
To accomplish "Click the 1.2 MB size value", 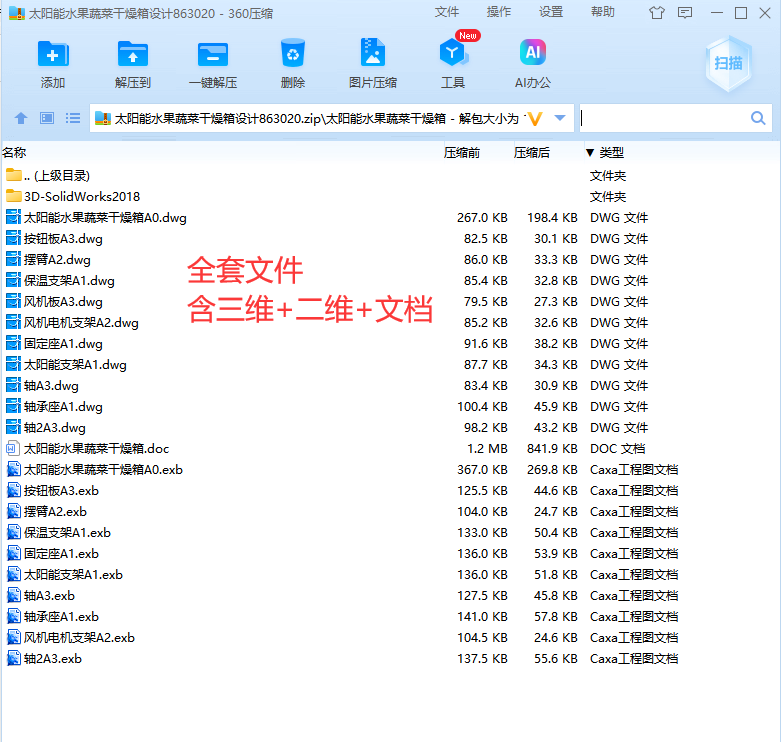I will (487, 448).
